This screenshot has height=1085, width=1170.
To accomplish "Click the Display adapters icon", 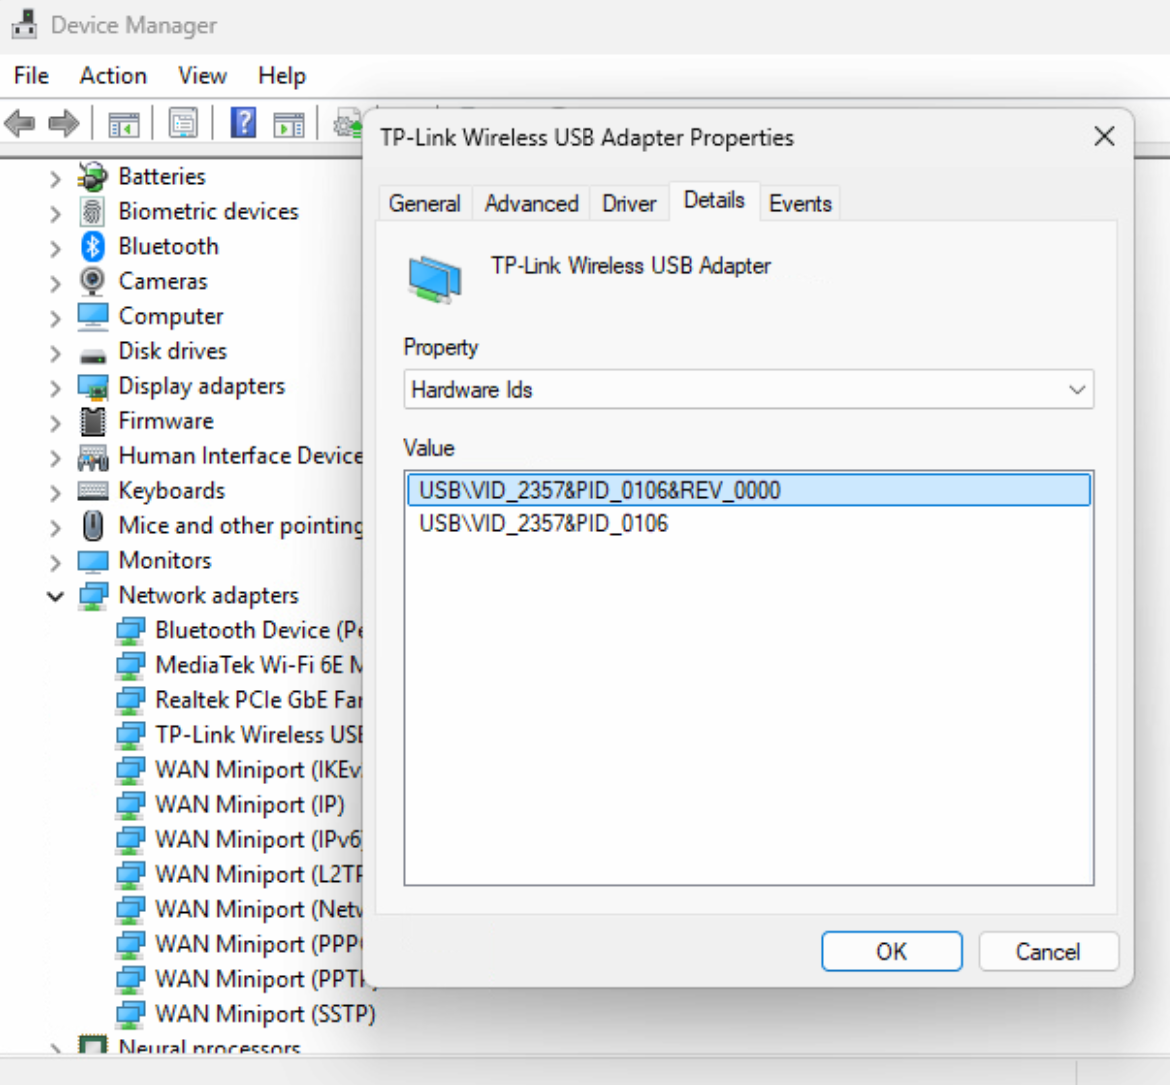I will point(93,387).
